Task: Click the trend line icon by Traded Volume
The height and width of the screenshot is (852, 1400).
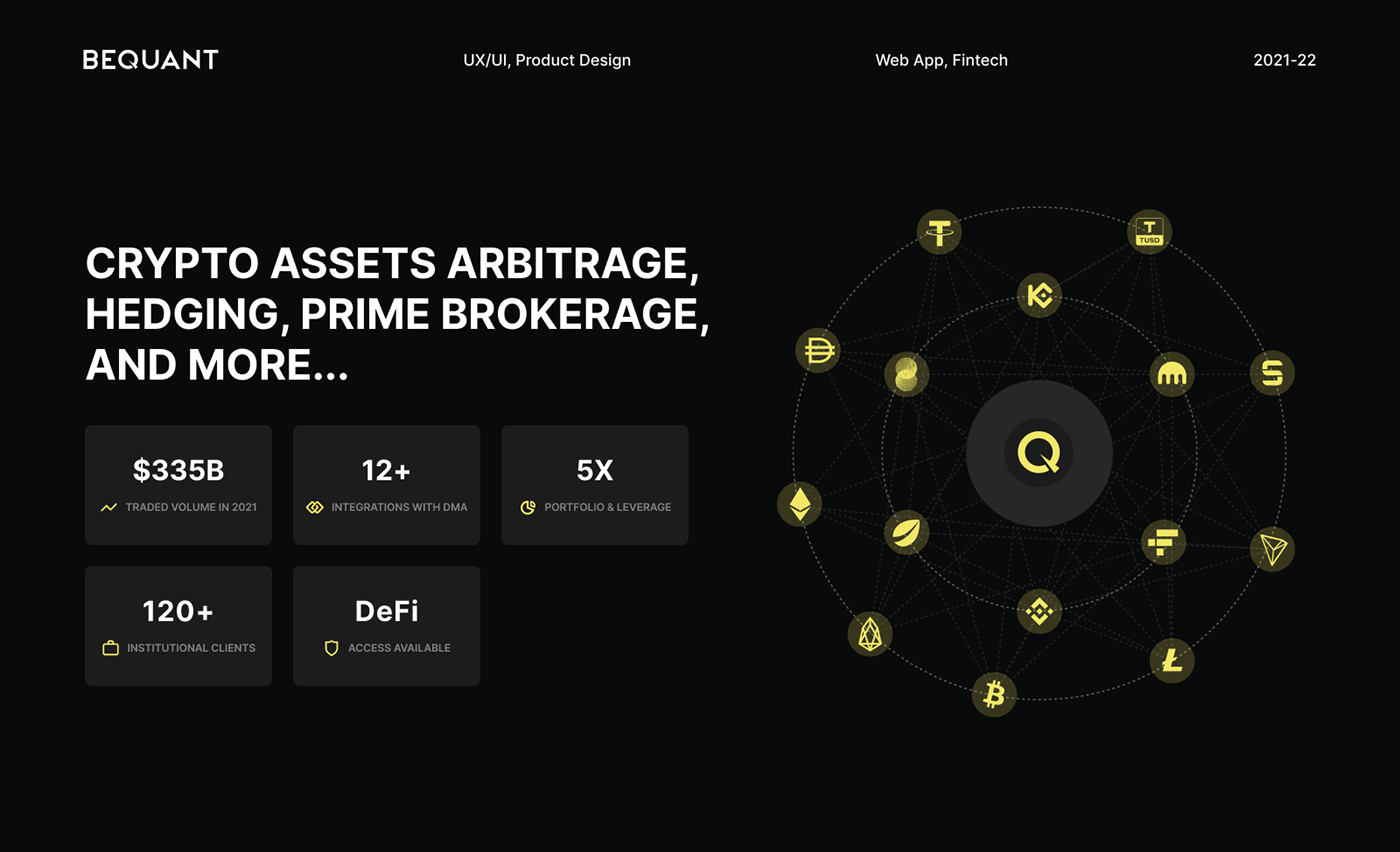Action: pyautogui.click(x=109, y=507)
